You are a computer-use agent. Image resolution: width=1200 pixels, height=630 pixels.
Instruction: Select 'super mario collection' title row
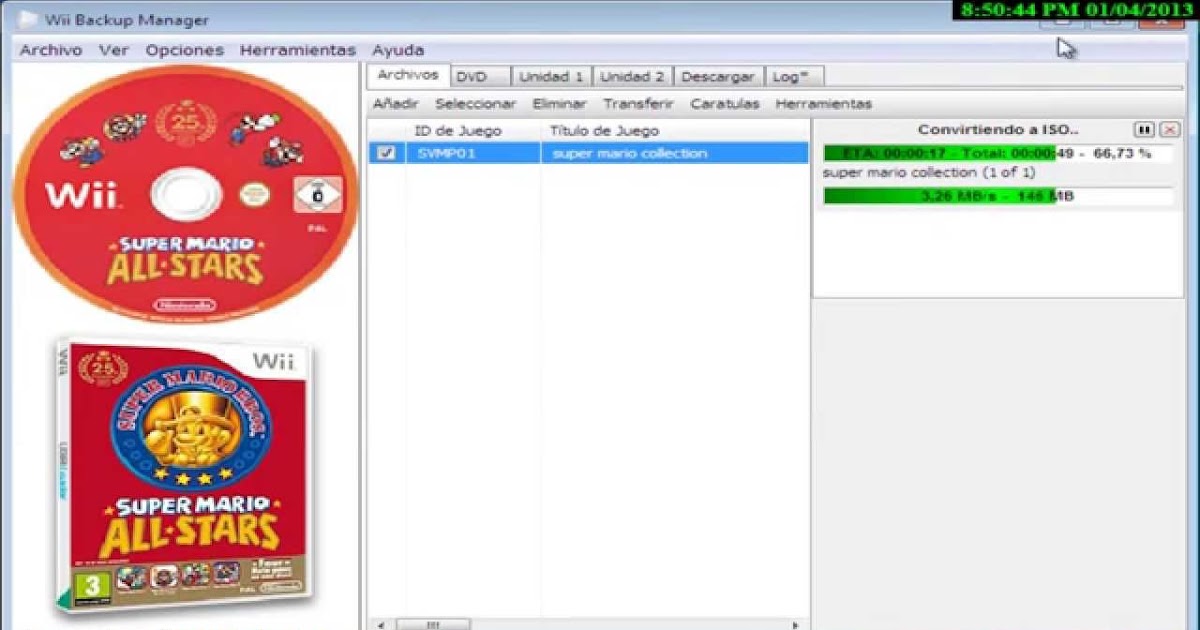coord(630,153)
